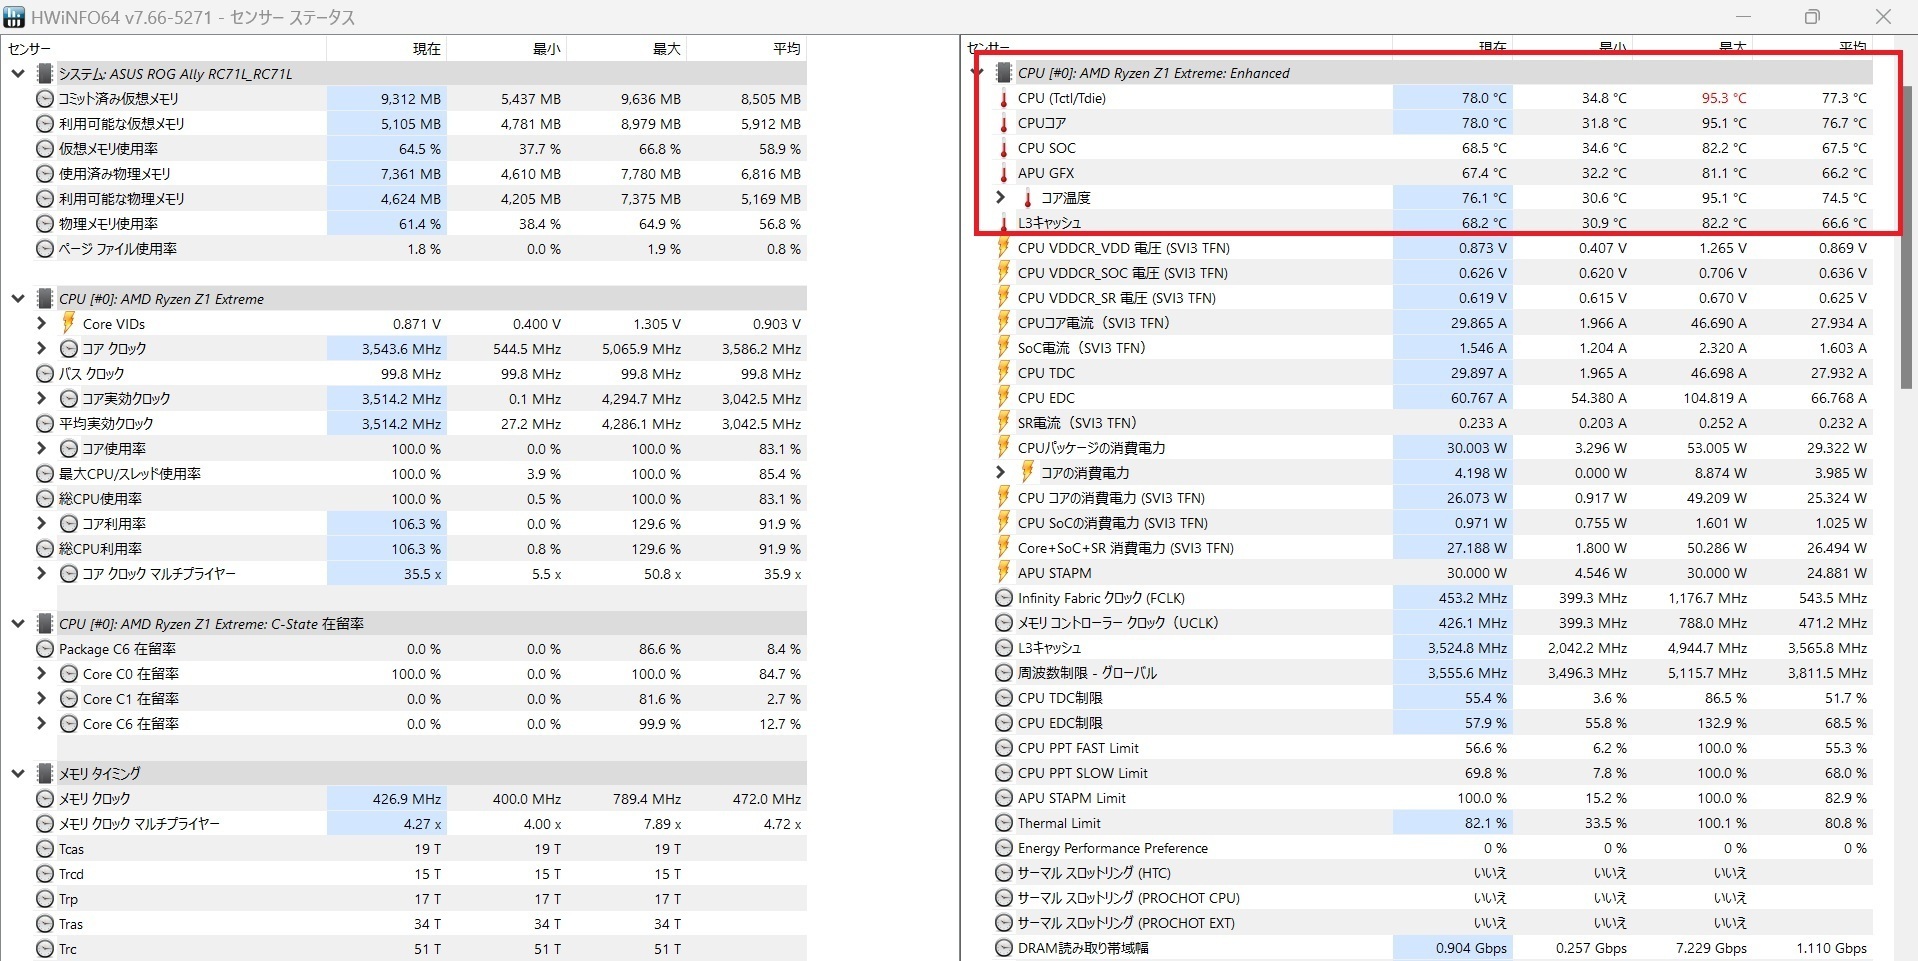Select the CPU PPT FAST Limit row
The width and height of the screenshot is (1918, 961).
coord(1433,748)
